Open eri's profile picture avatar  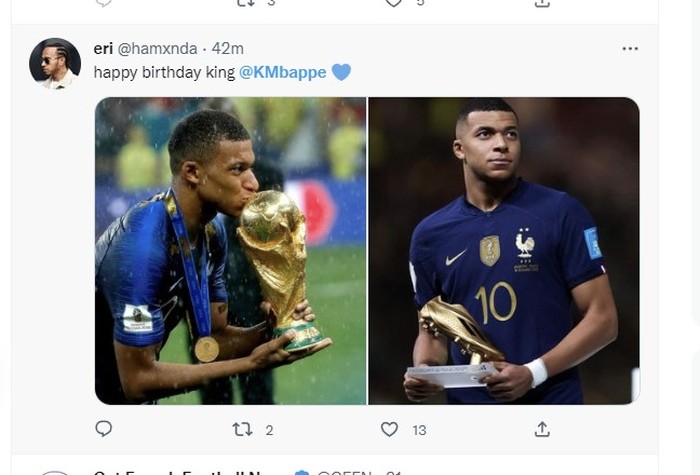click(x=54, y=63)
